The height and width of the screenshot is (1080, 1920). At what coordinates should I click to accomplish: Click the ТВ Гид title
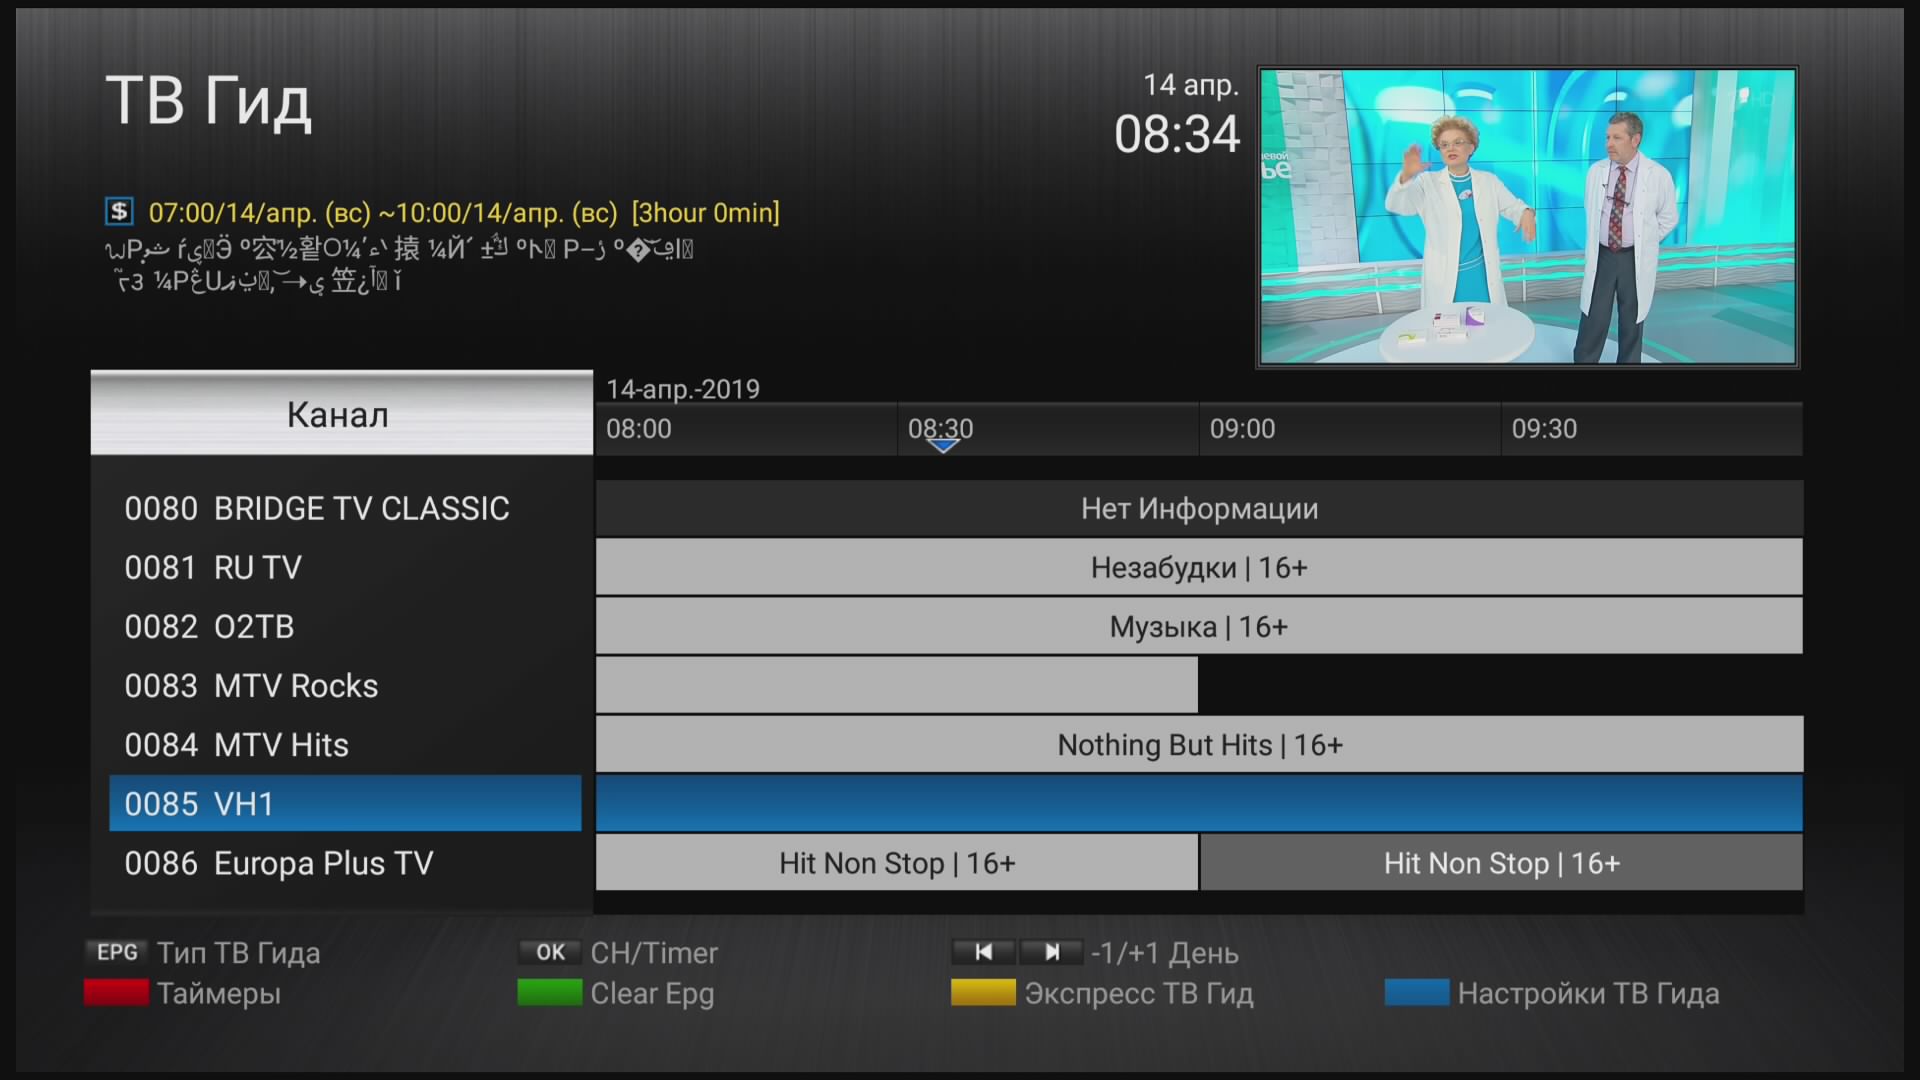209,101
